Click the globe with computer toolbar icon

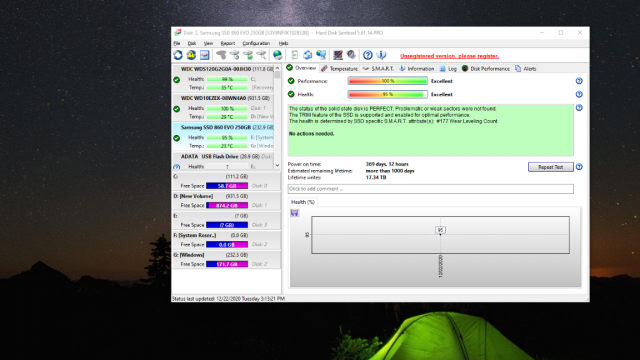321,55
